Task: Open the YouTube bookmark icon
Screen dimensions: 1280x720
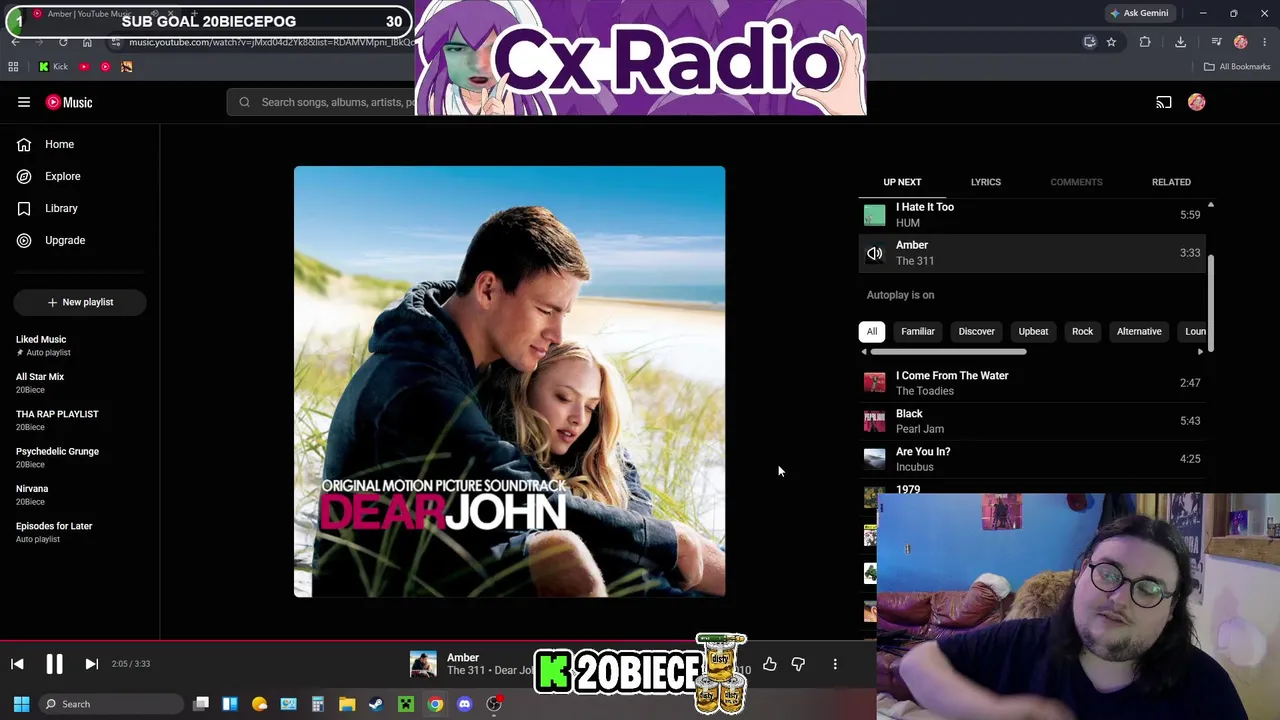Action: tap(84, 67)
